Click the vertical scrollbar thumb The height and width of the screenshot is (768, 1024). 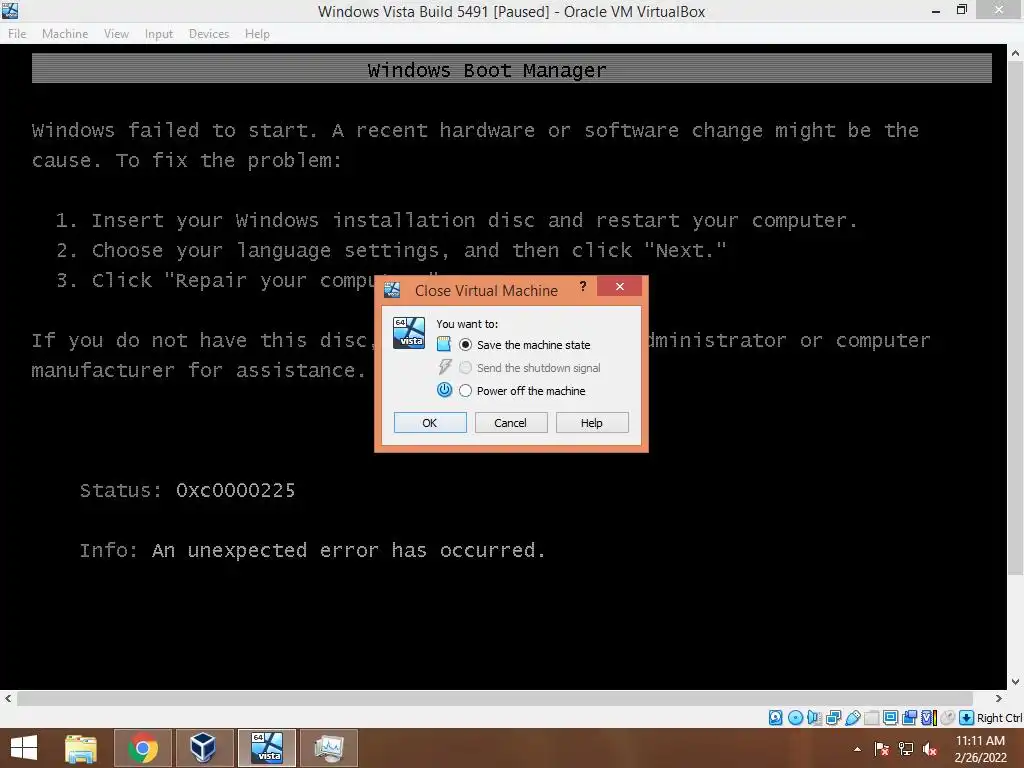tap(1016, 319)
